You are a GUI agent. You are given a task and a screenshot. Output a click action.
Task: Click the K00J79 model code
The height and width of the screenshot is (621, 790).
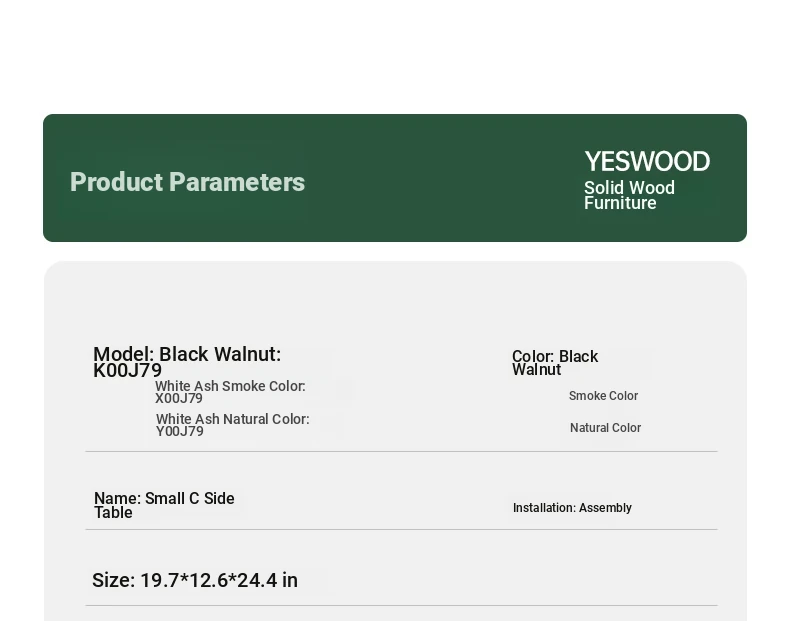127,371
